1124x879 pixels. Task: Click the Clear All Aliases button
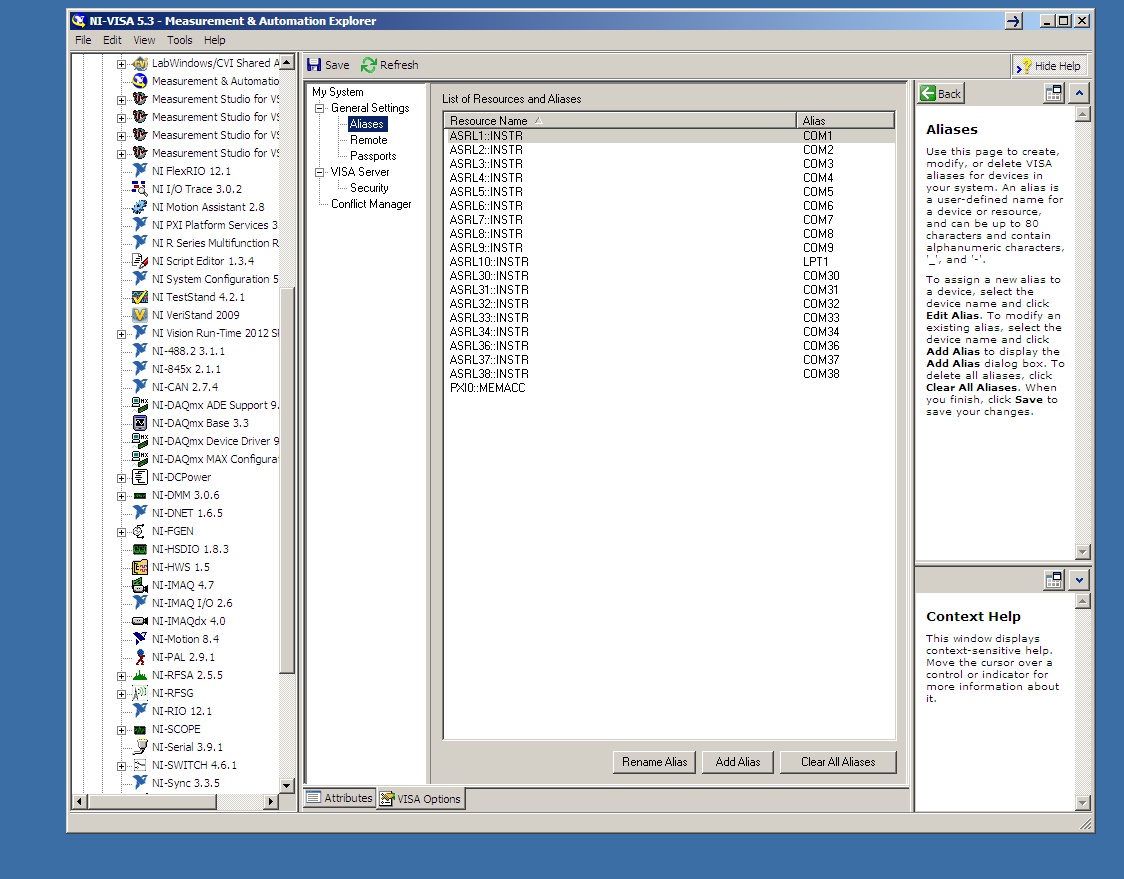coord(838,762)
